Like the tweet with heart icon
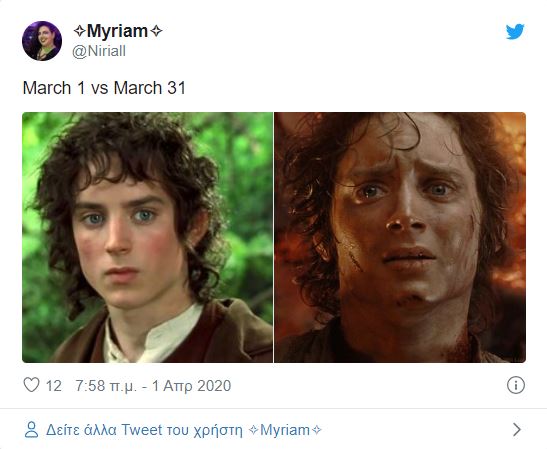The width and height of the screenshot is (547, 449). (31, 385)
